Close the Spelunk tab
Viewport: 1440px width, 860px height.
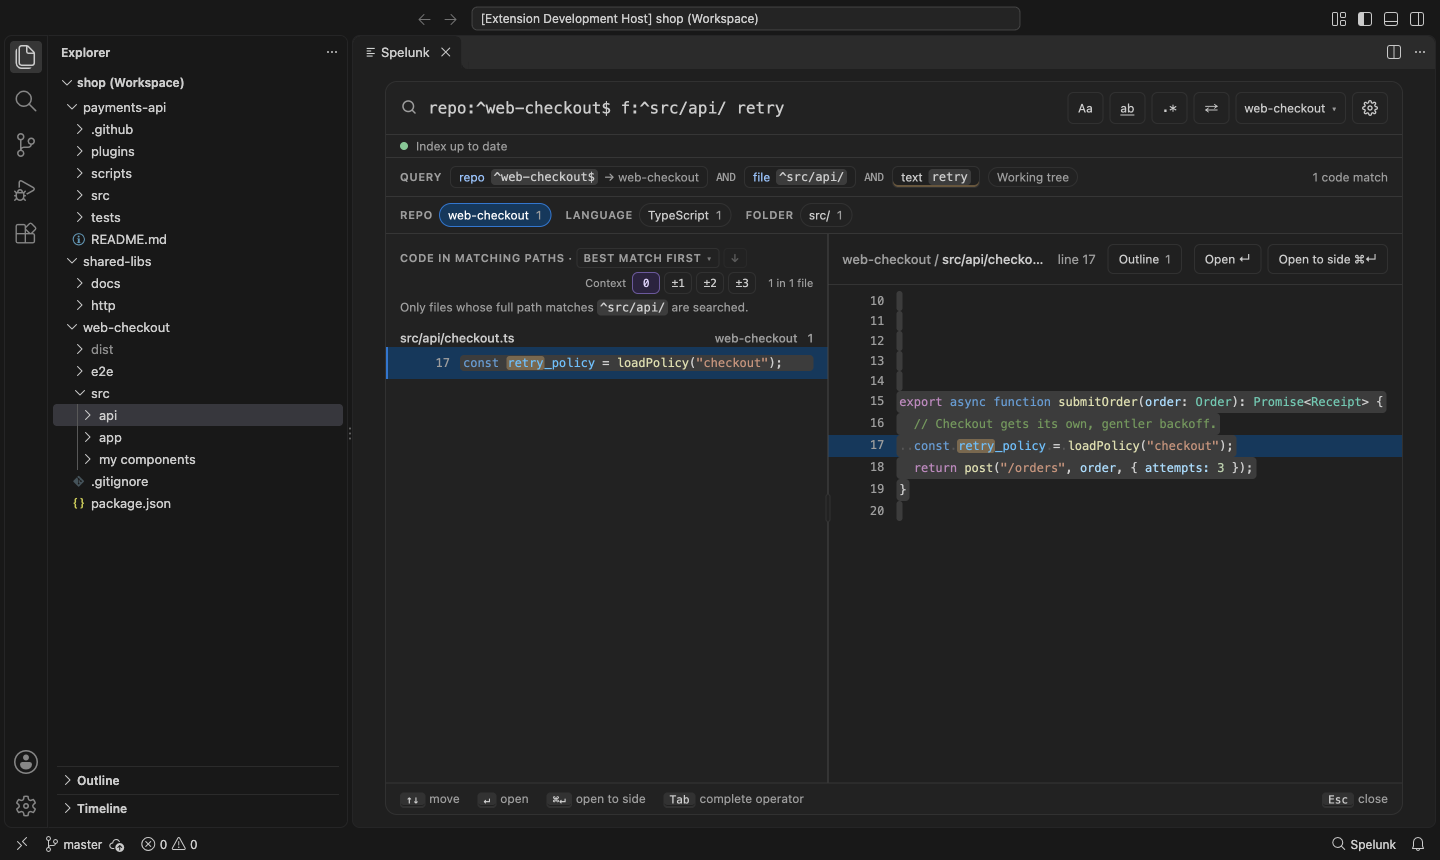tap(446, 52)
